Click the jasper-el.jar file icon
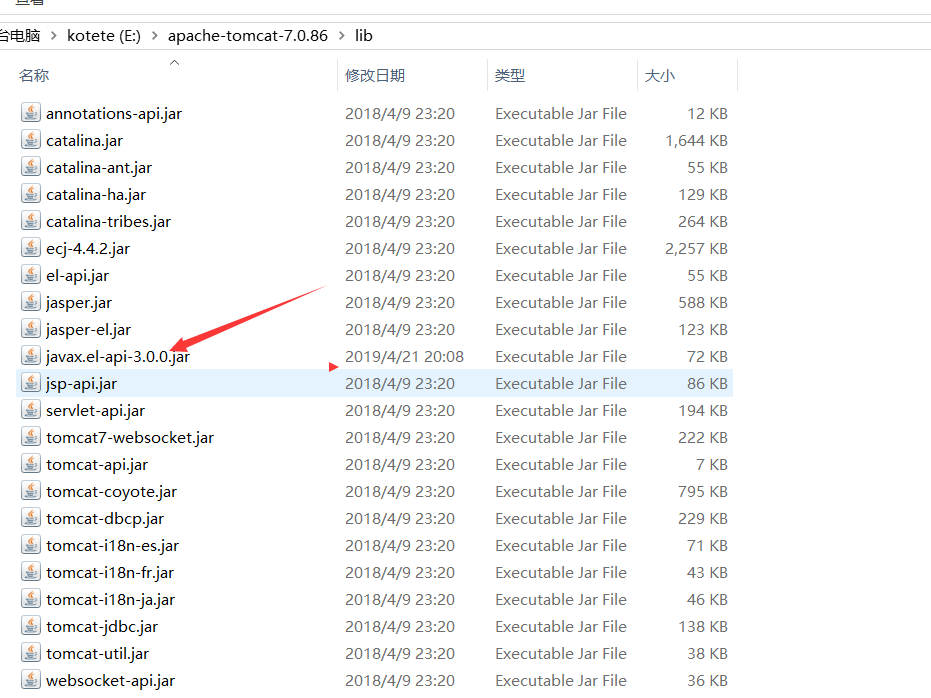This screenshot has height=698, width=931. click(x=31, y=328)
